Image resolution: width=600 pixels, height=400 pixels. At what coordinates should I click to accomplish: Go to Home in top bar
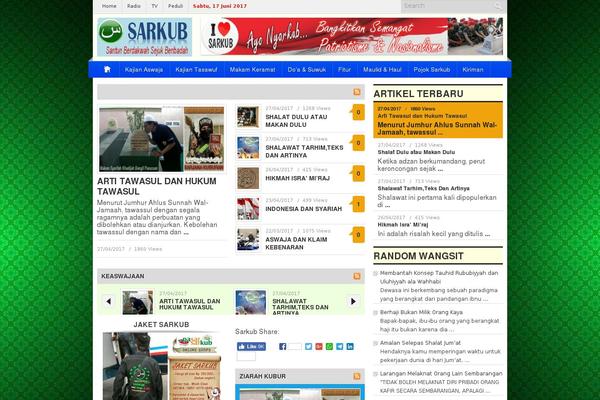tap(109, 6)
